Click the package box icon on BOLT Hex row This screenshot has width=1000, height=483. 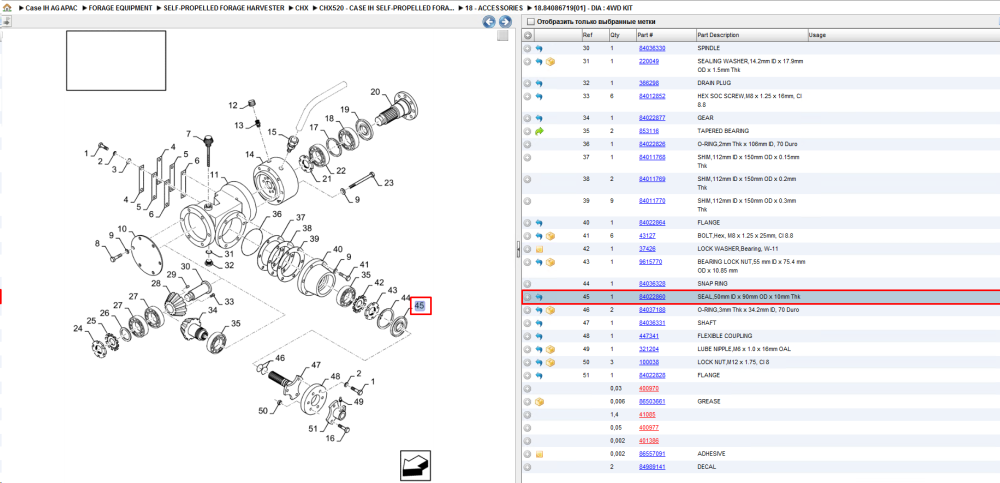coord(550,236)
